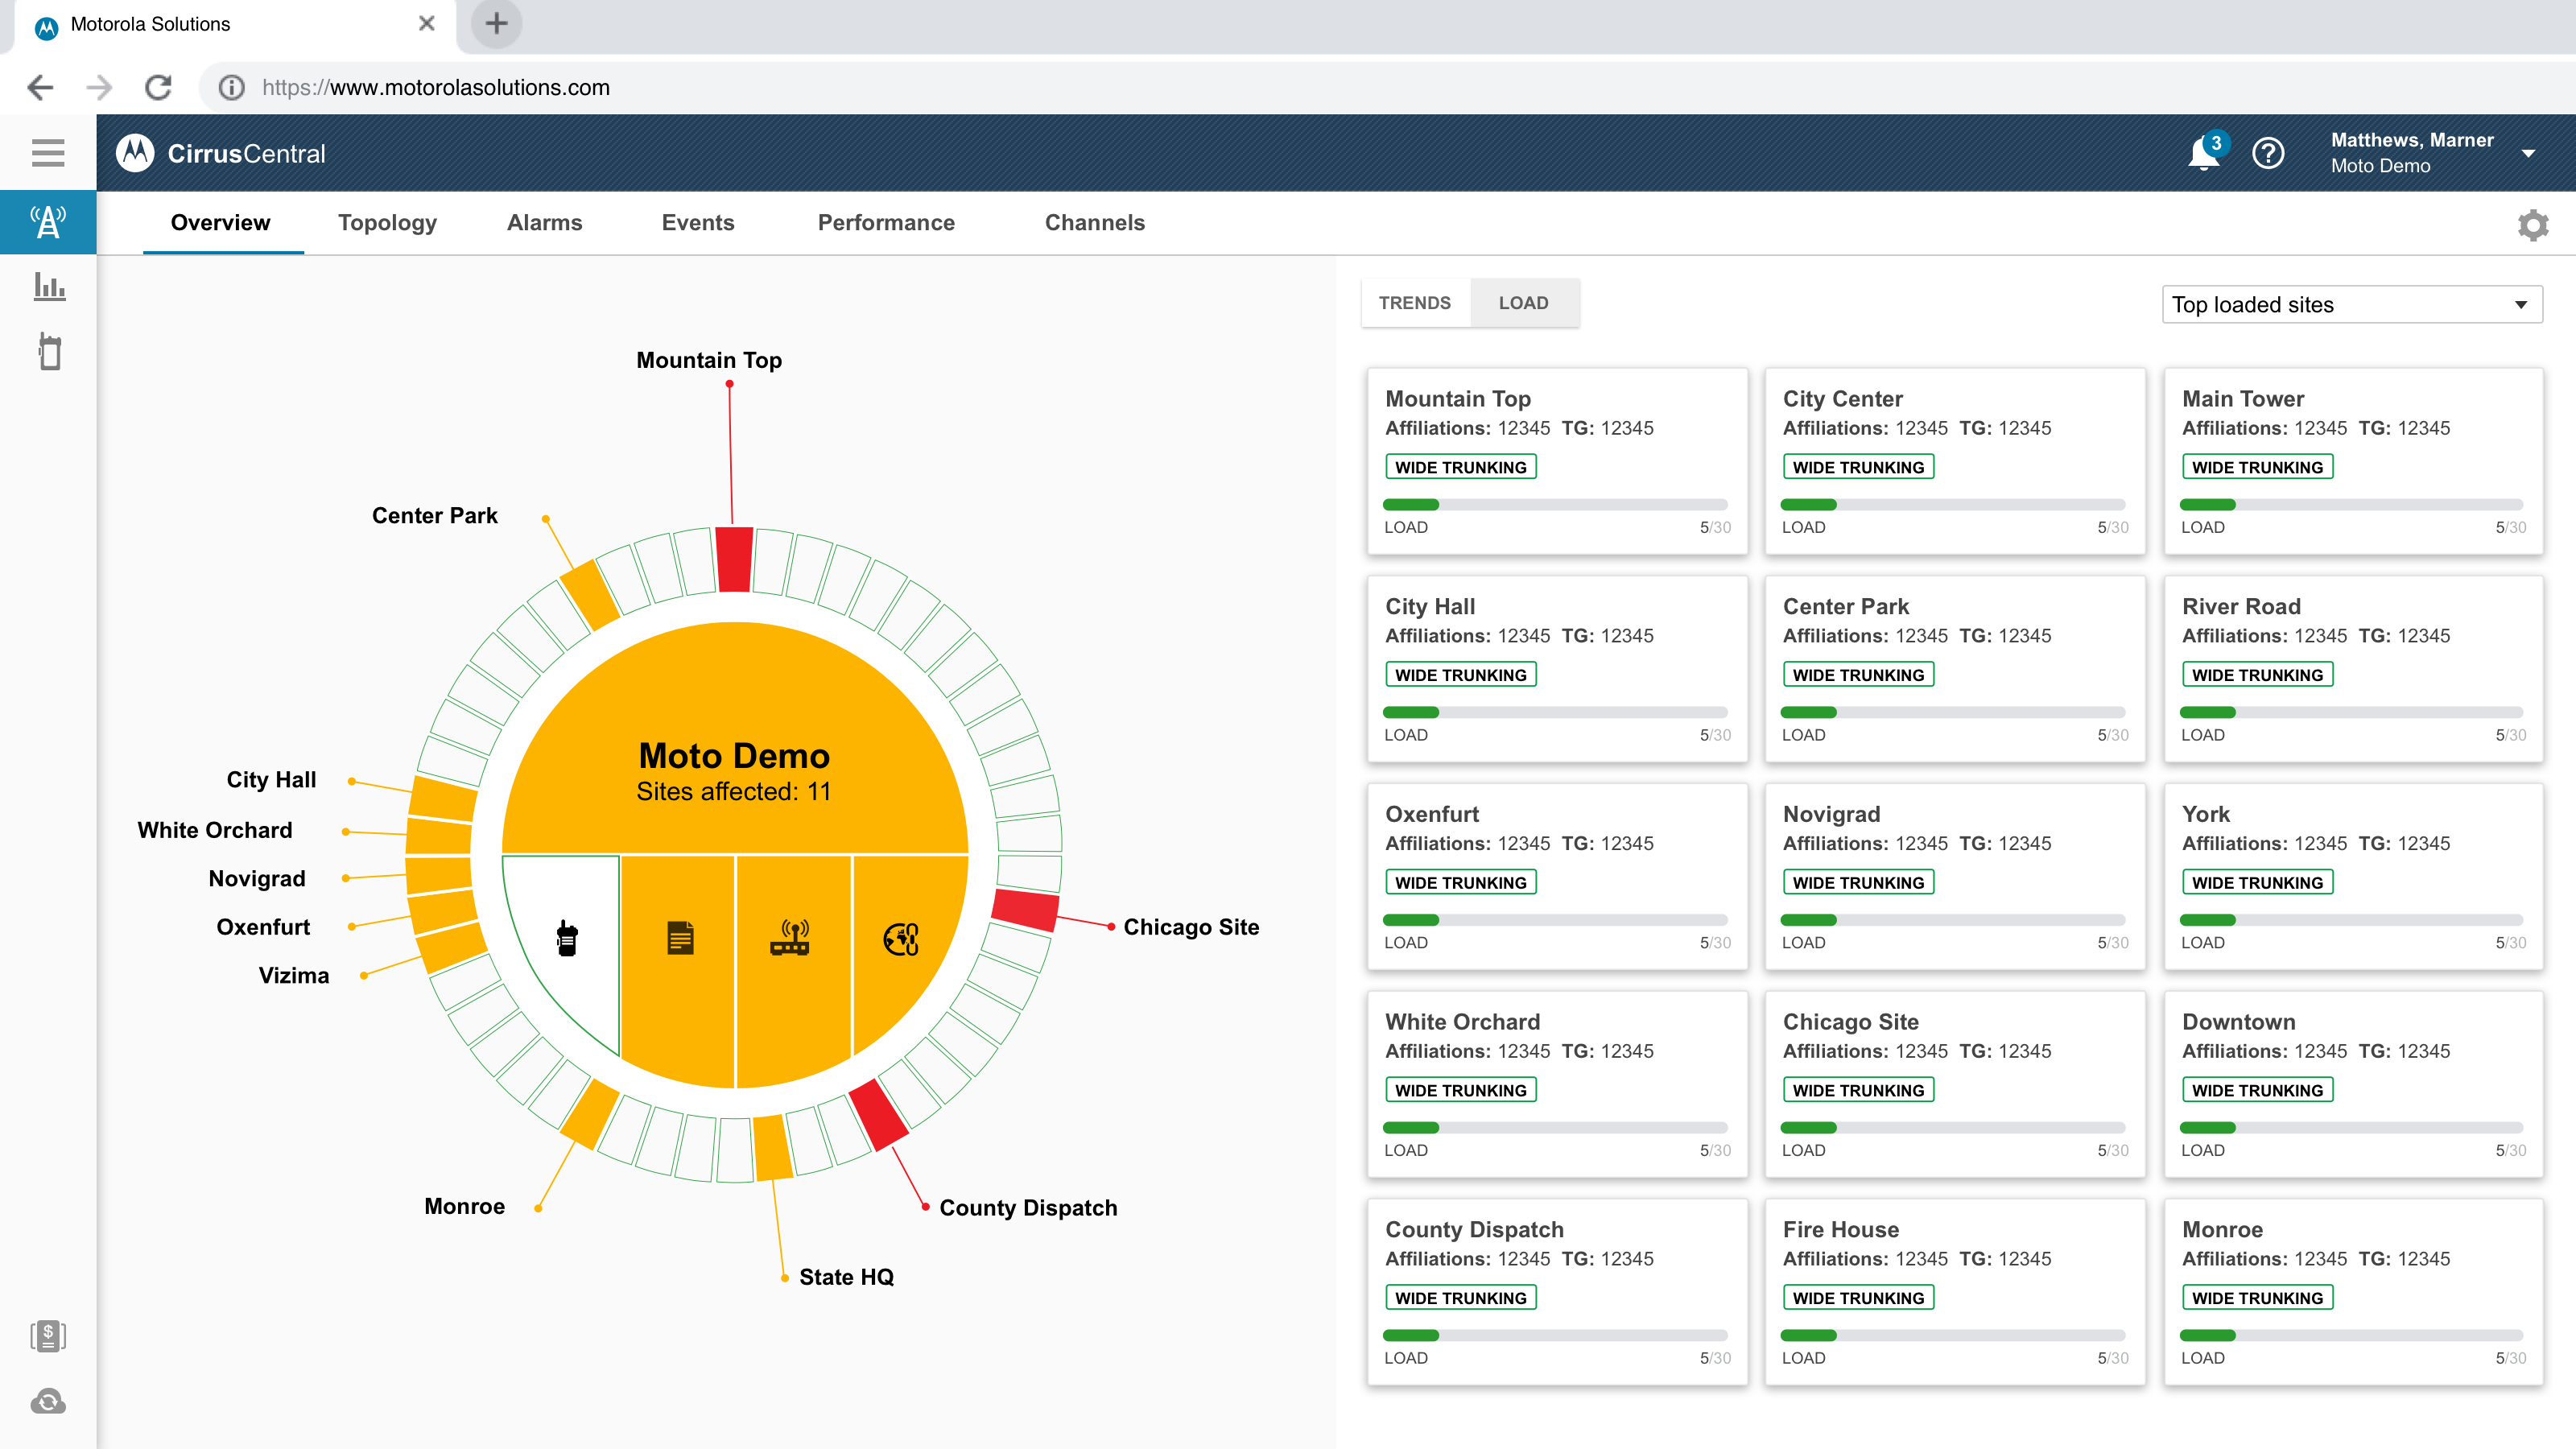
Task: Select the portable radio sidebar icon
Action: click(48, 351)
